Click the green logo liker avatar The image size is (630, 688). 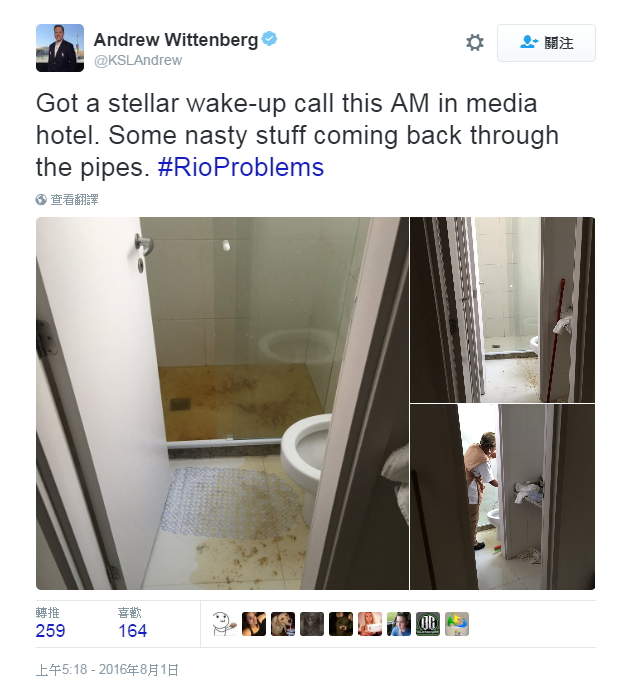point(428,624)
